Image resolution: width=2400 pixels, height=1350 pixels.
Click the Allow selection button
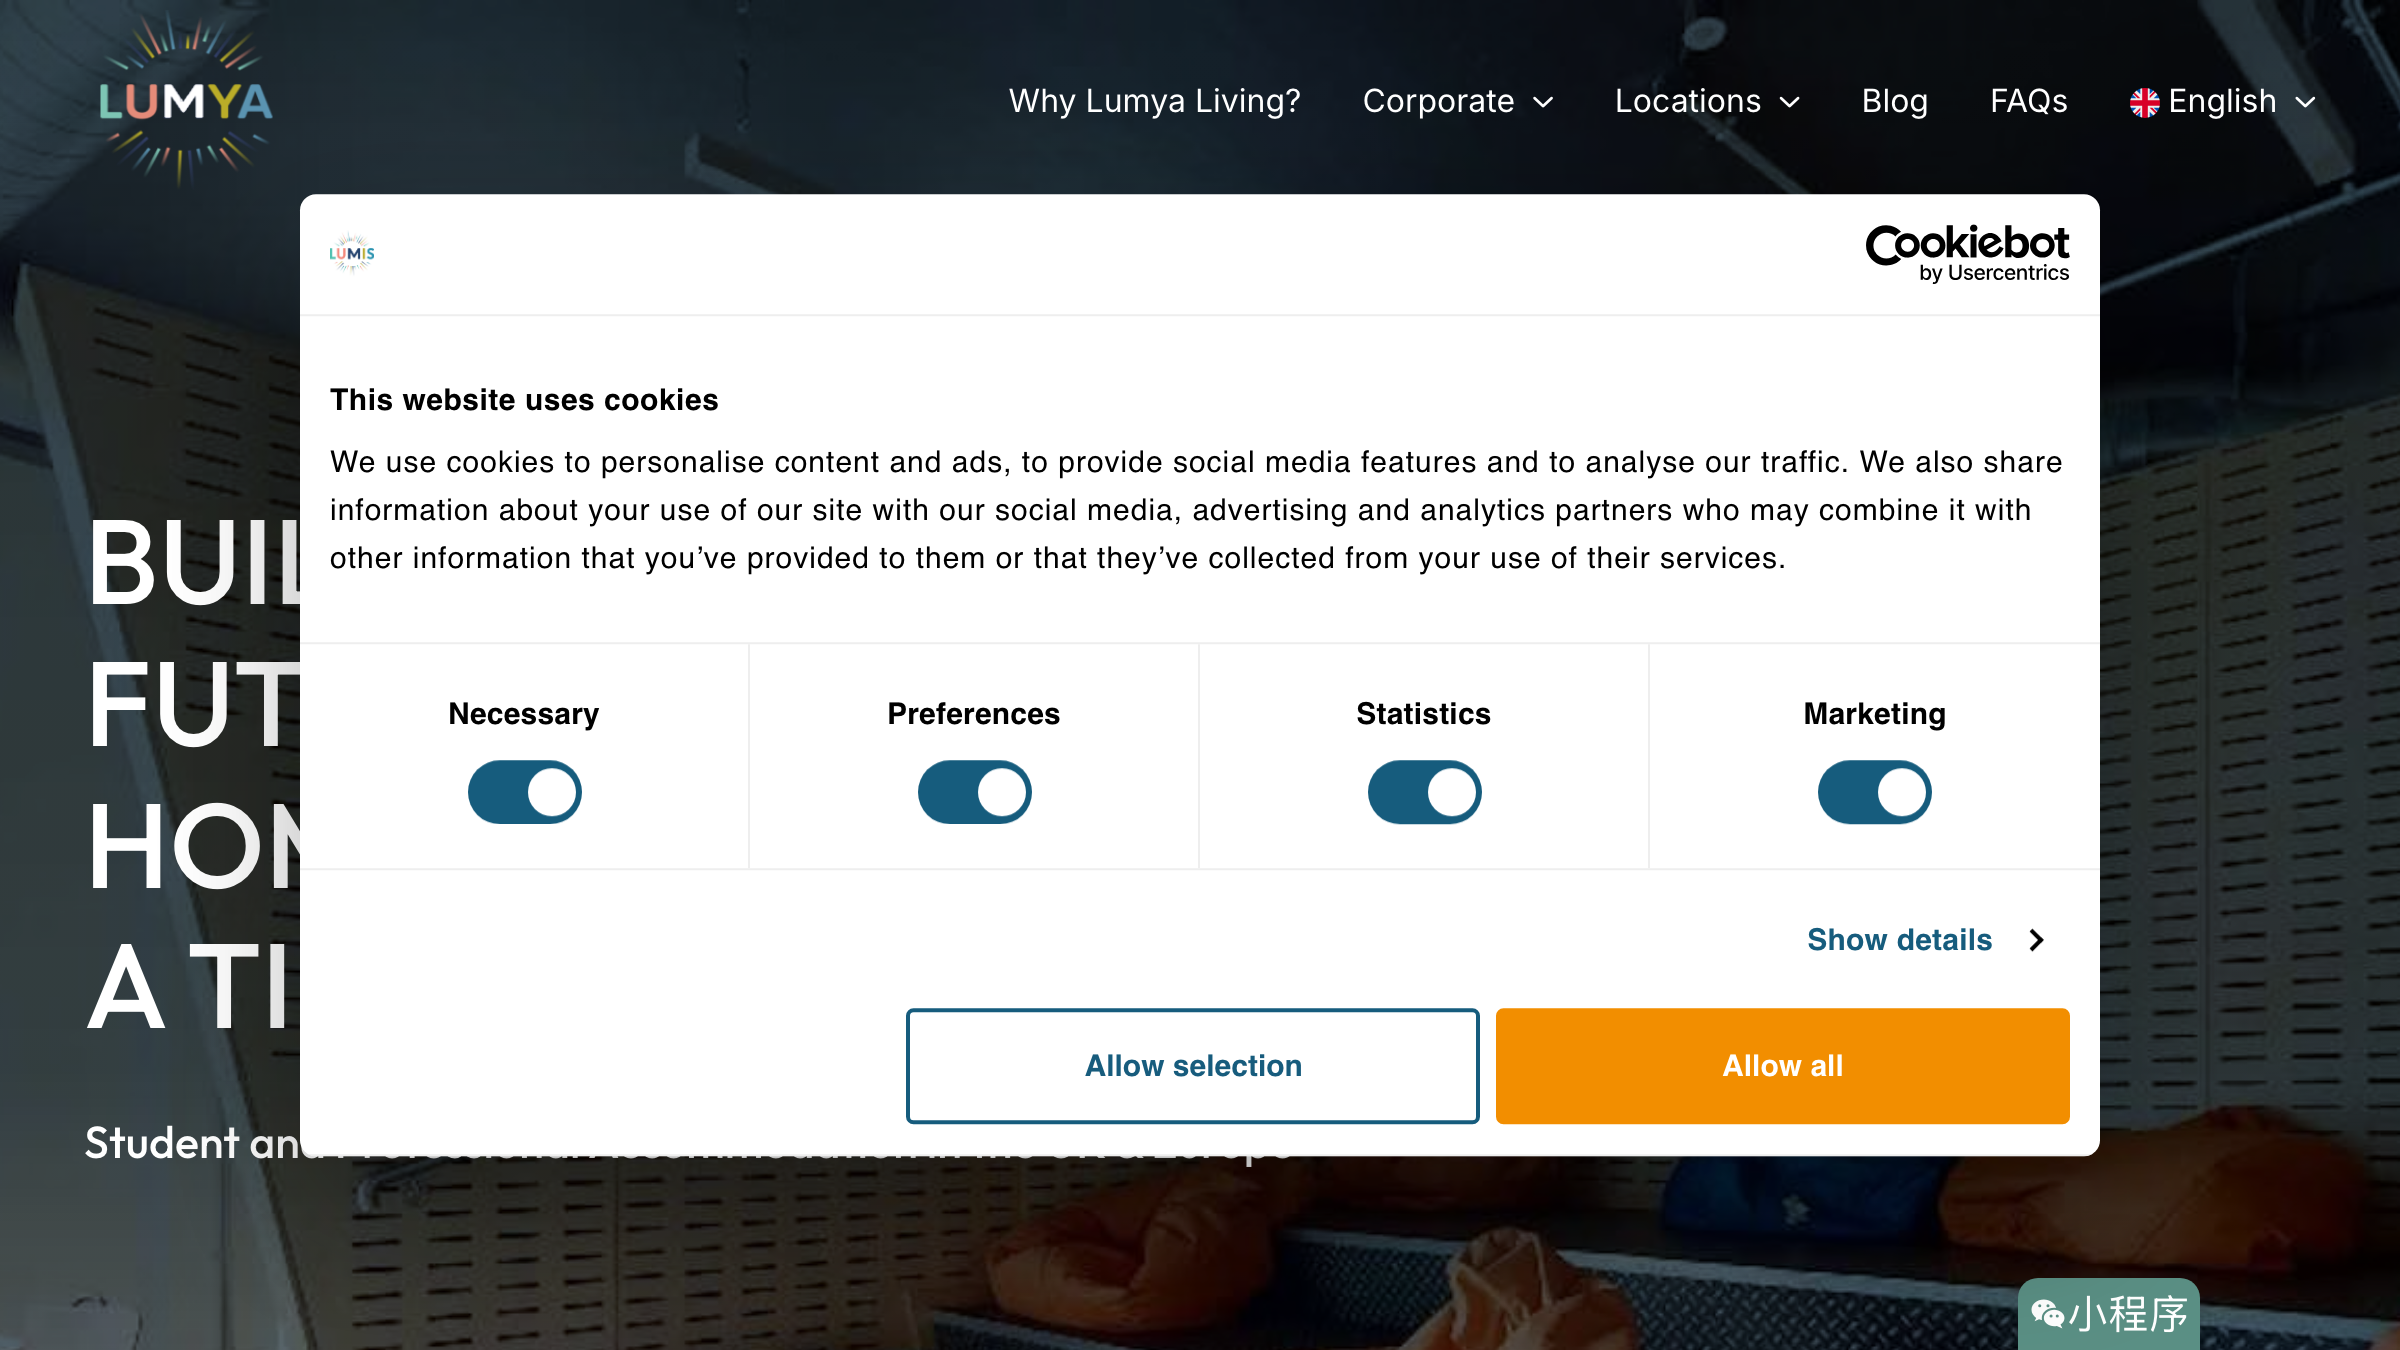pos(1193,1066)
